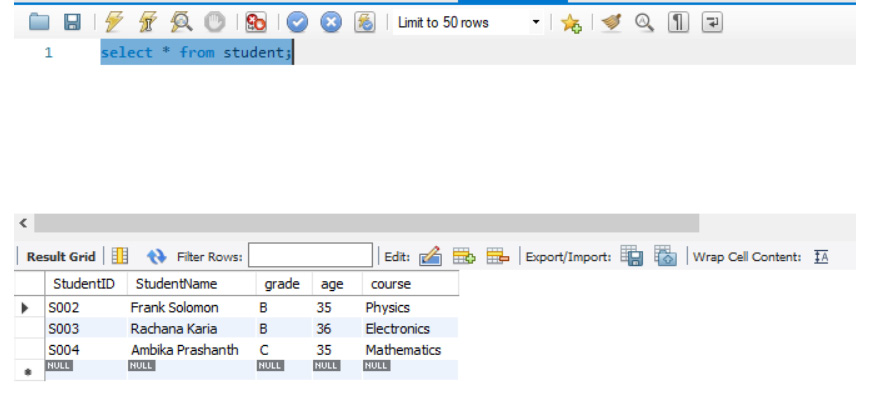Click the grade column header
Screen dimensions: 870x418
[284, 284]
